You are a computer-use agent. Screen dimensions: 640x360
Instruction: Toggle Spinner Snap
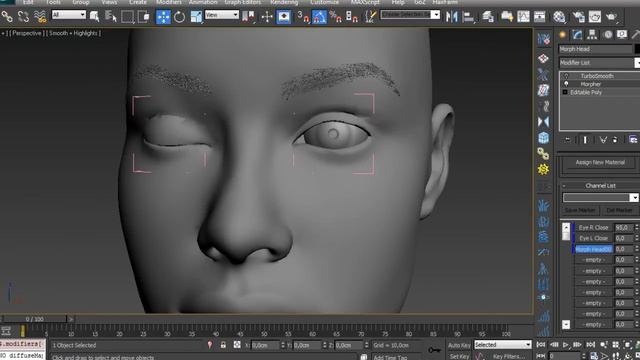(x=352, y=17)
